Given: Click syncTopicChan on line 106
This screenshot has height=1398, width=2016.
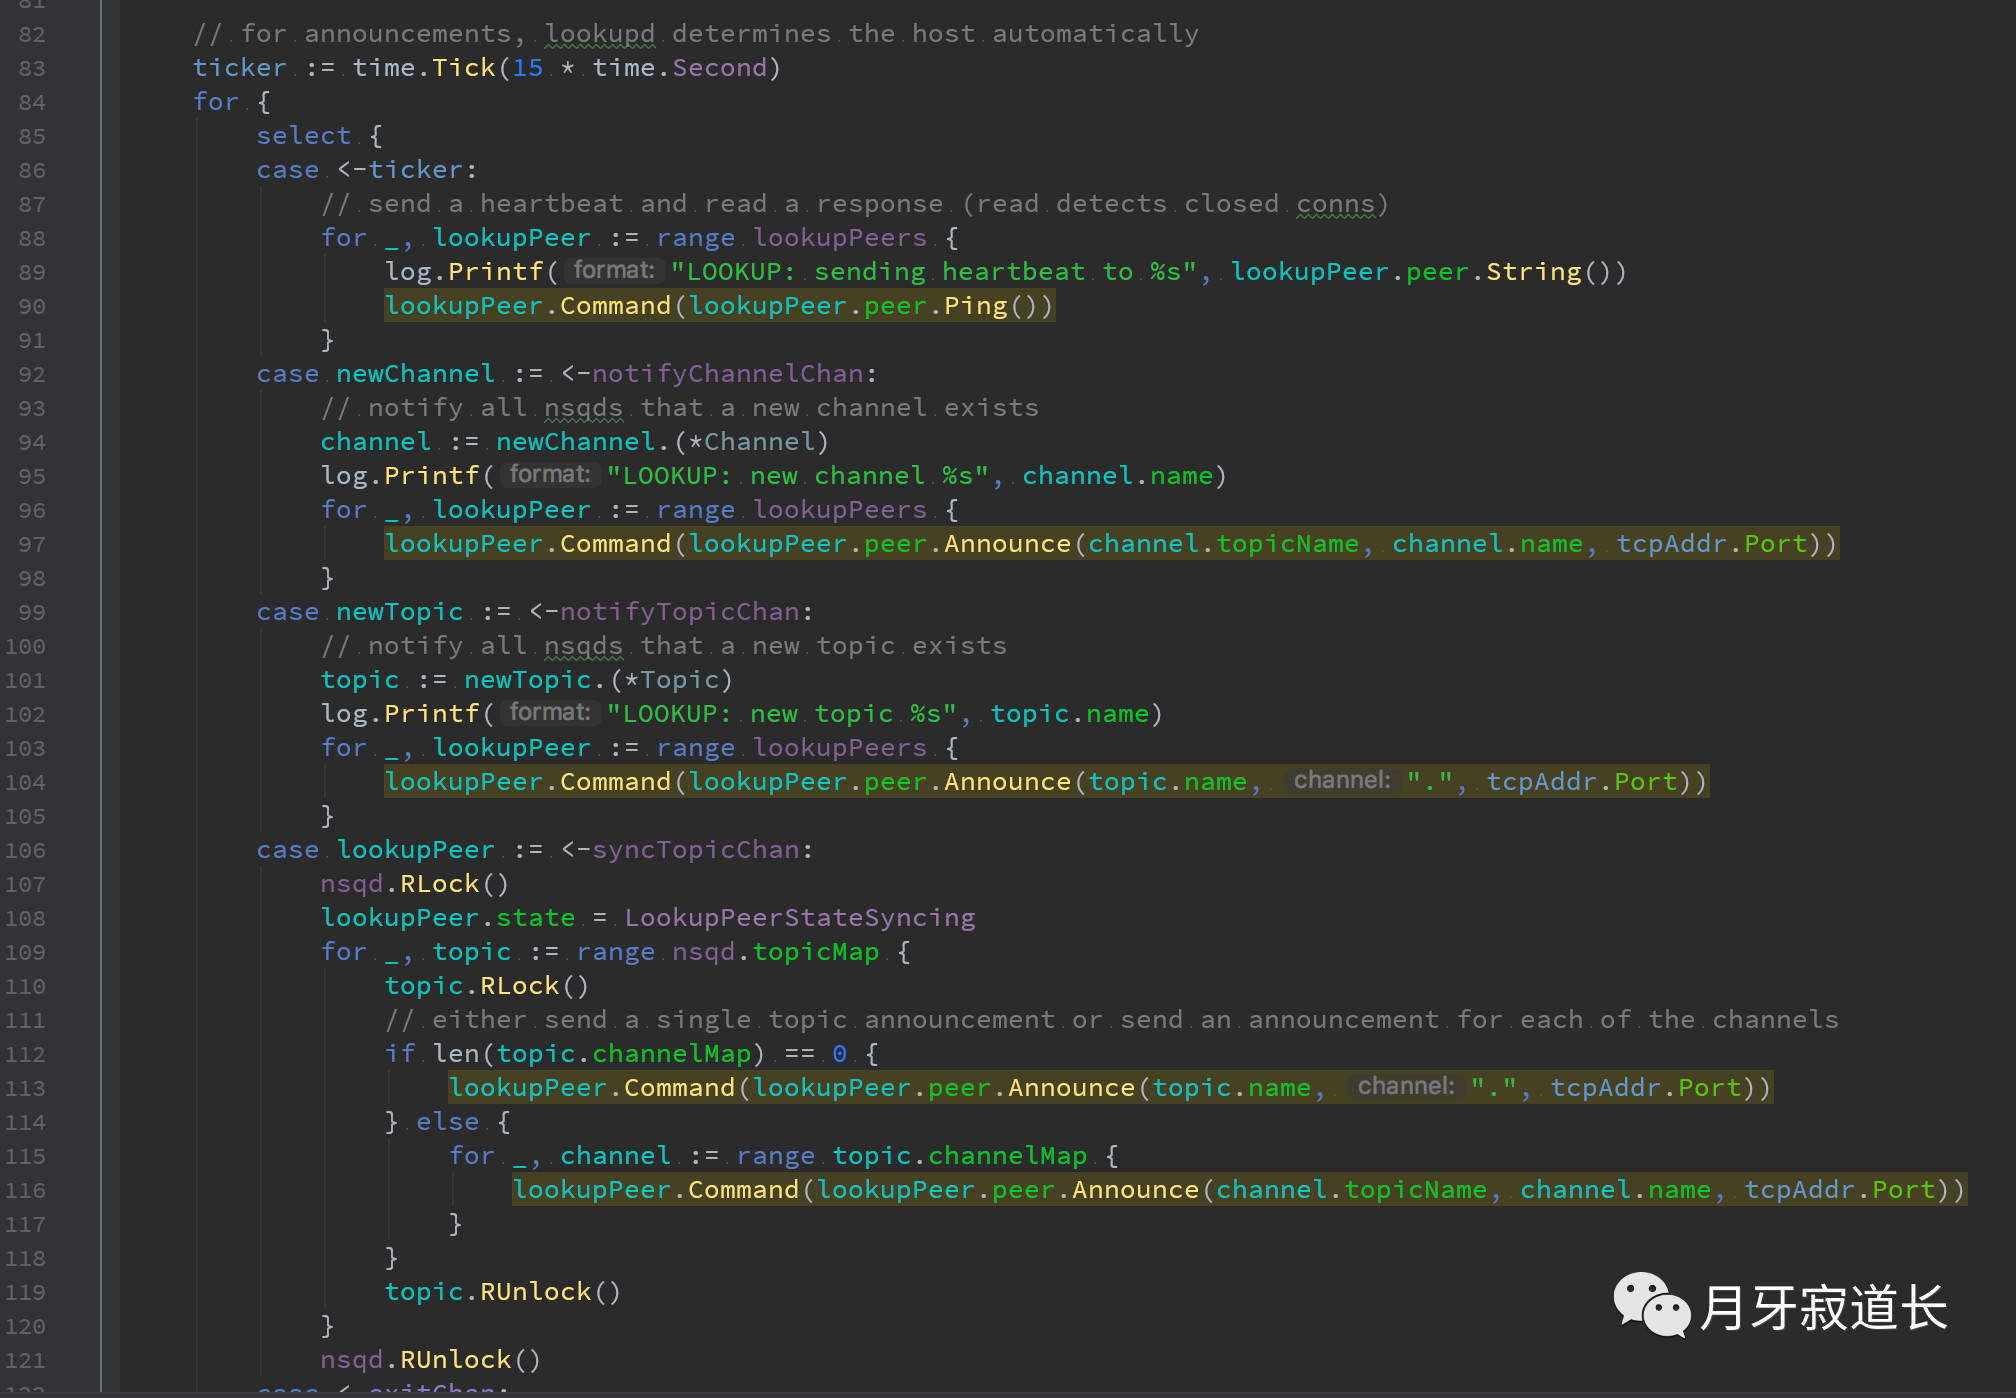Looking at the screenshot, I should tap(696, 850).
